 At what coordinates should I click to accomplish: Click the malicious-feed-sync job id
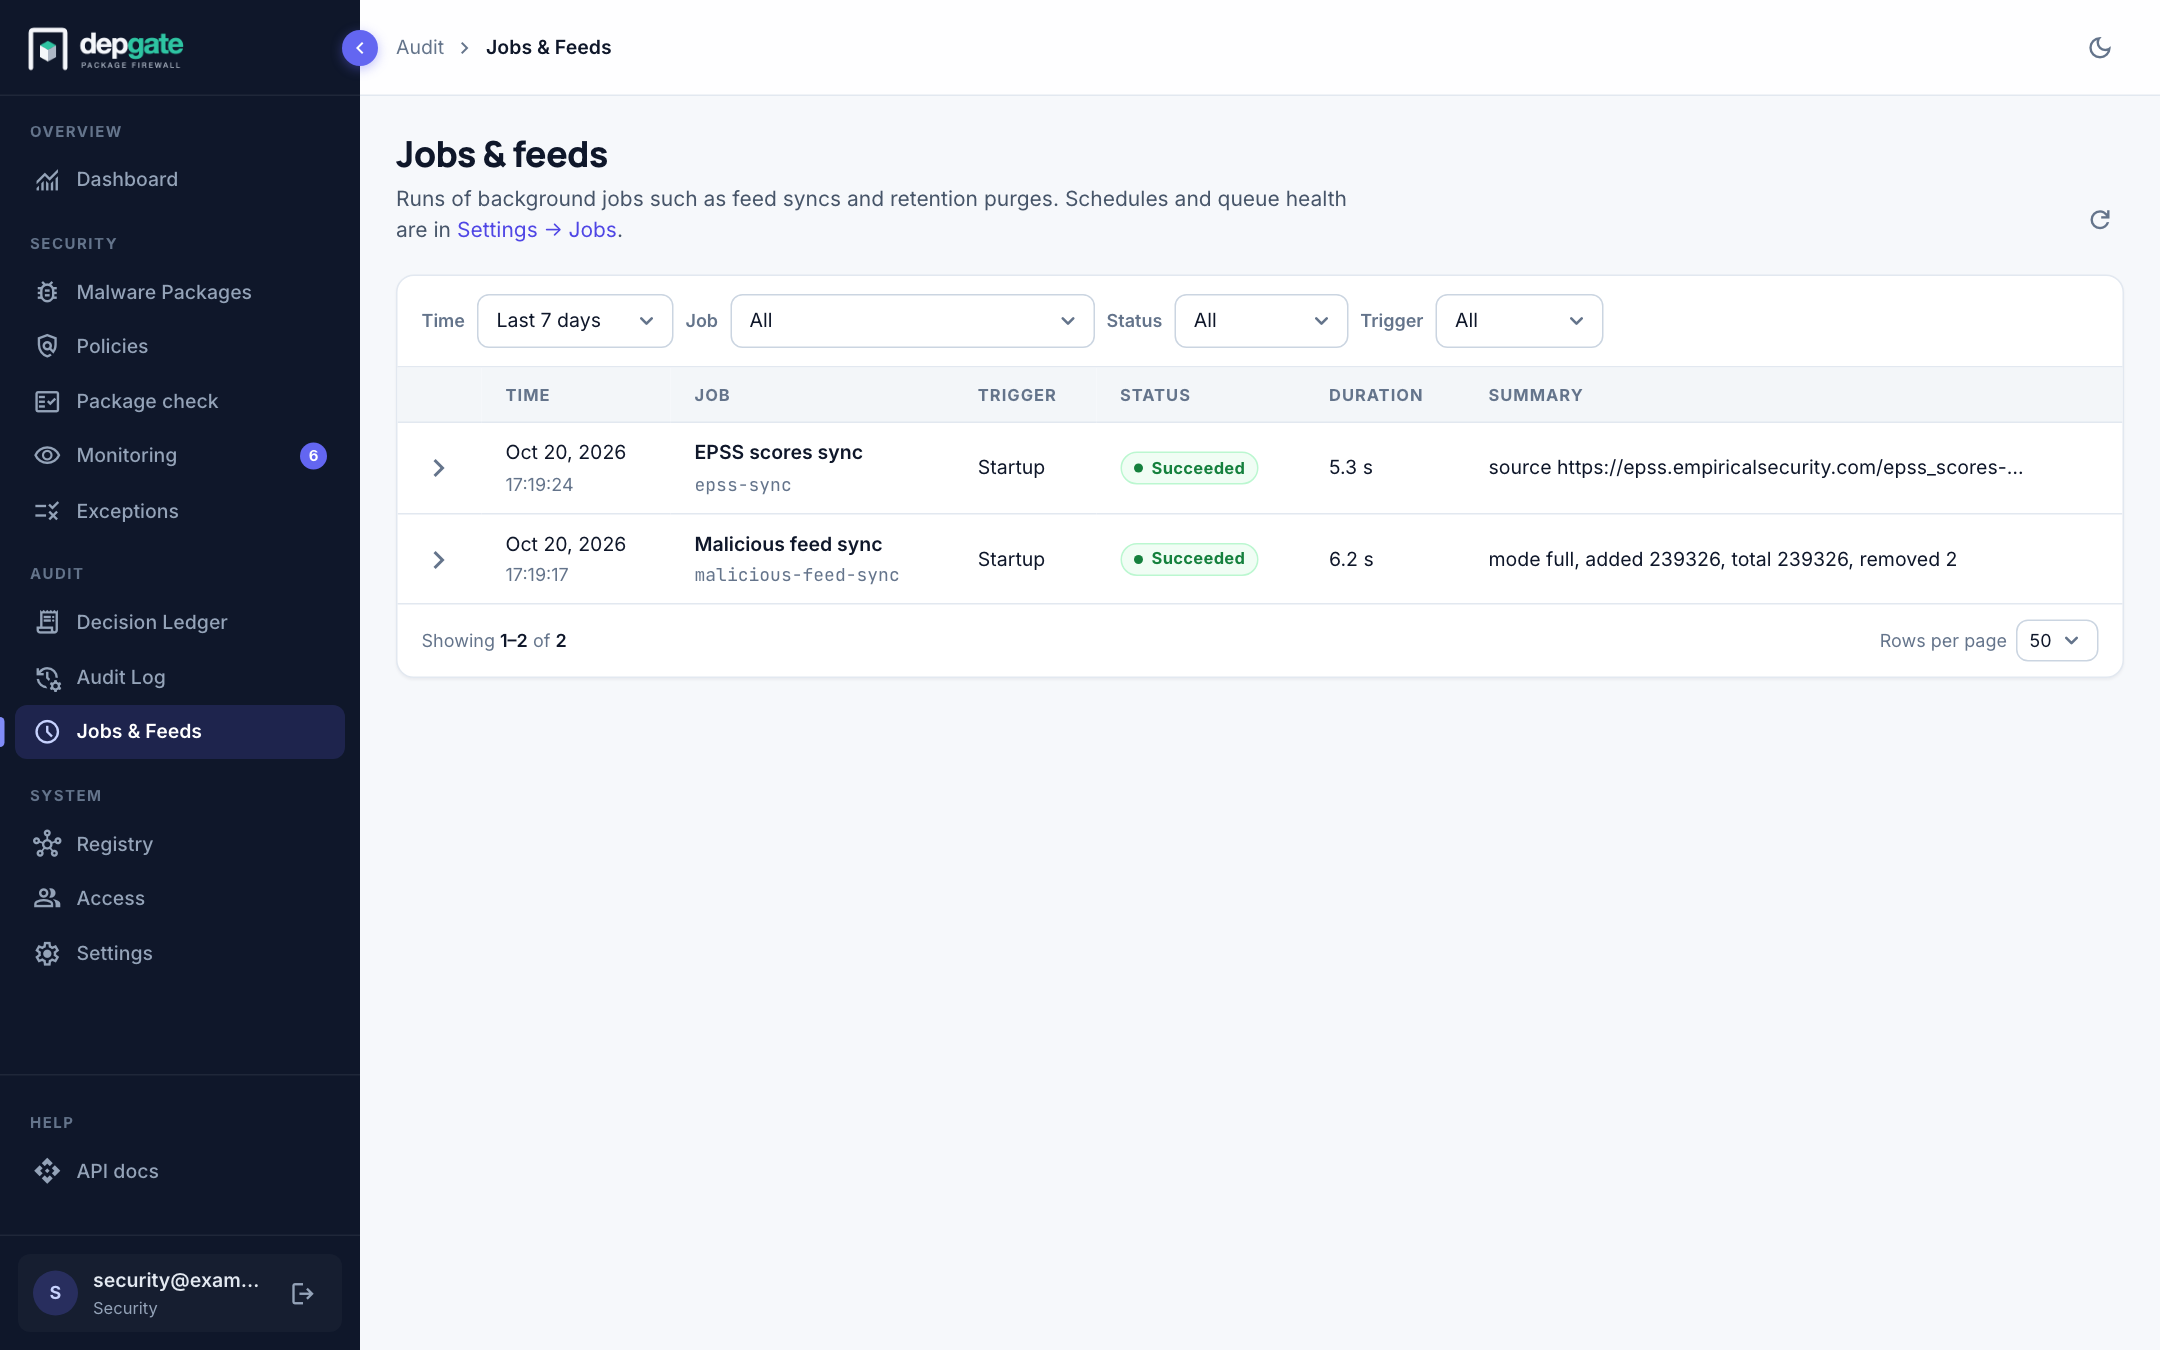click(797, 575)
